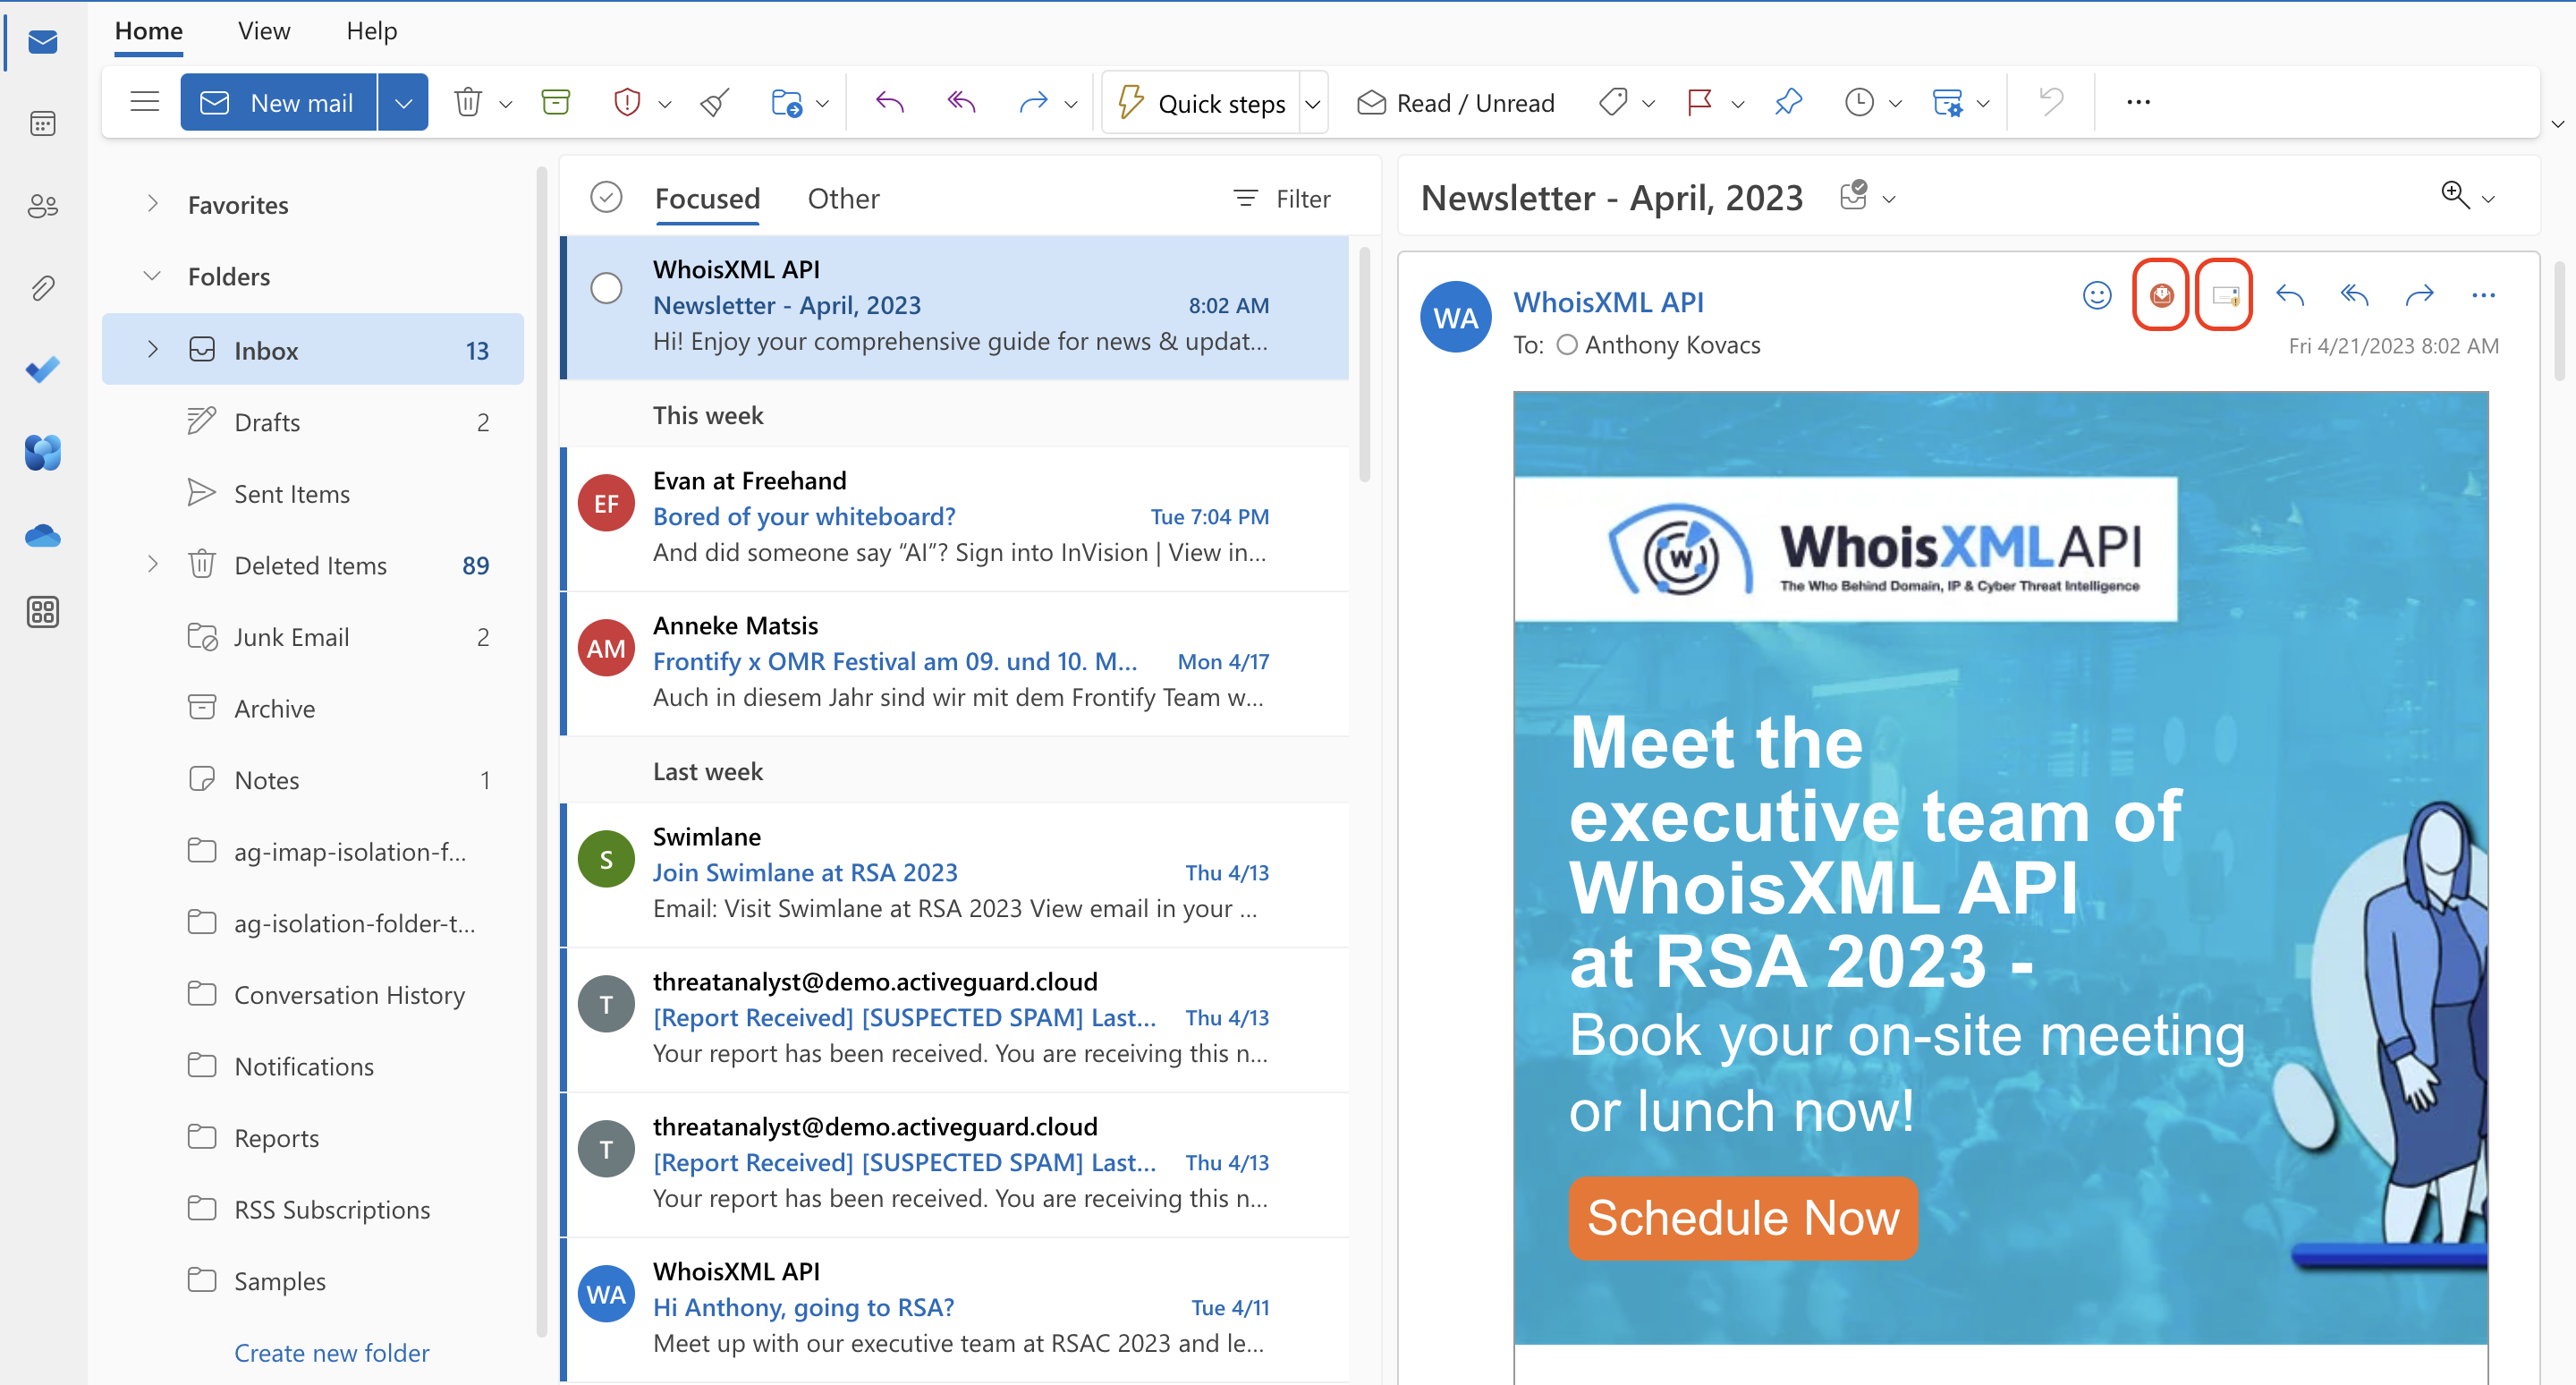Collapse the Folders section
This screenshot has width=2576, height=1385.
(x=152, y=276)
